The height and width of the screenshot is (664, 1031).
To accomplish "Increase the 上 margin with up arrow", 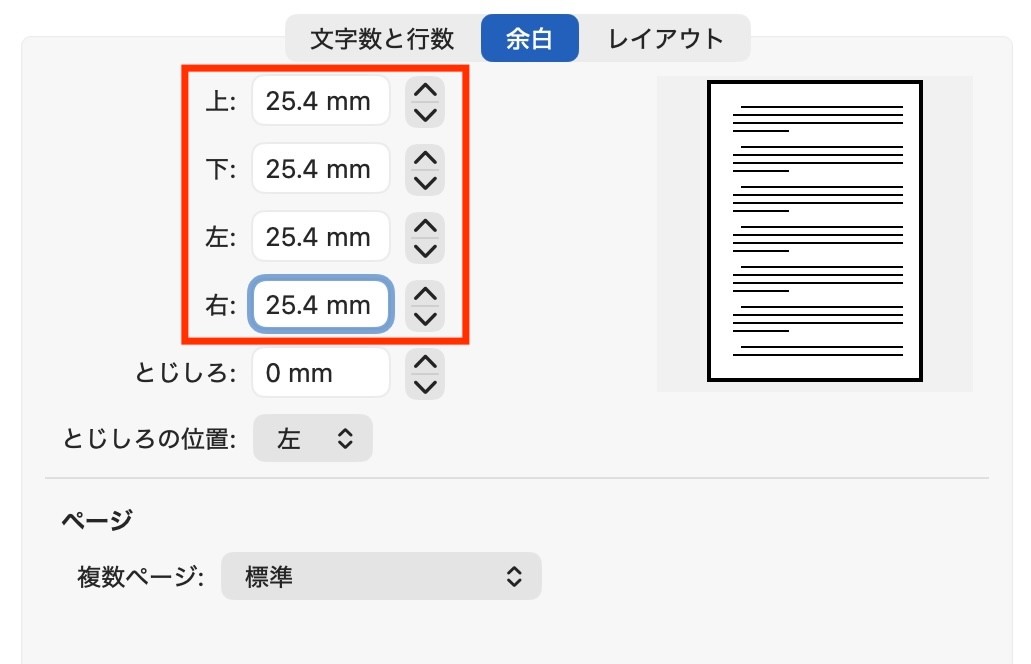I will click(425, 89).
